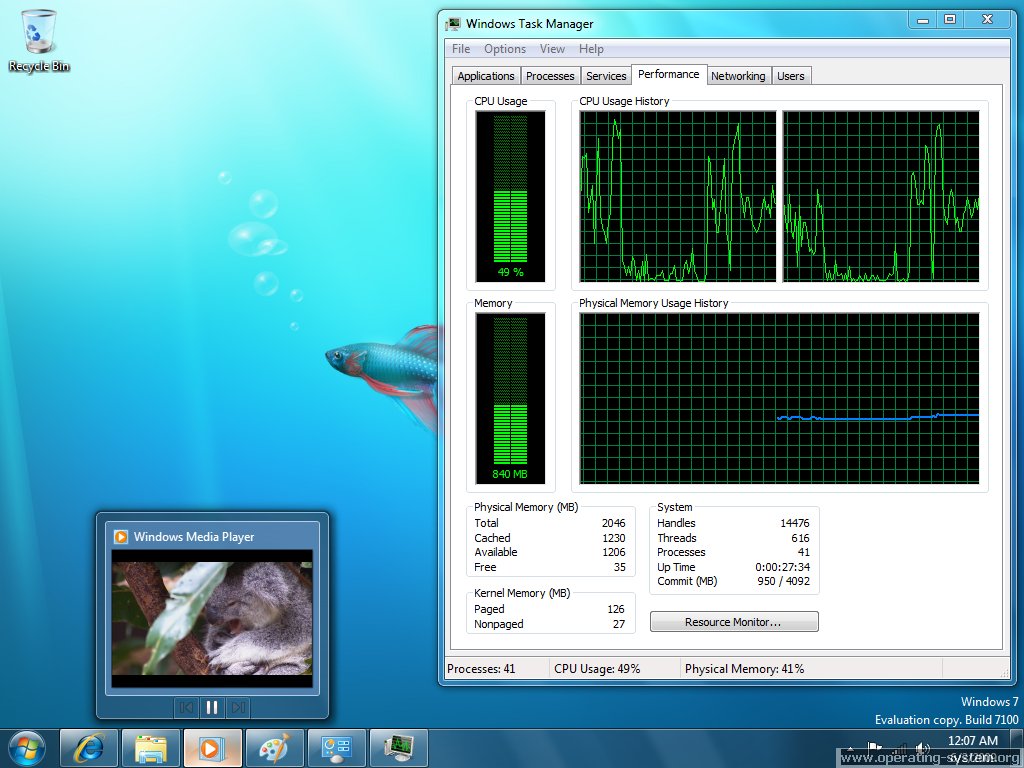Click the Up Time value 0:00:27:34
1024x768 pixels.
click(782, 567)
